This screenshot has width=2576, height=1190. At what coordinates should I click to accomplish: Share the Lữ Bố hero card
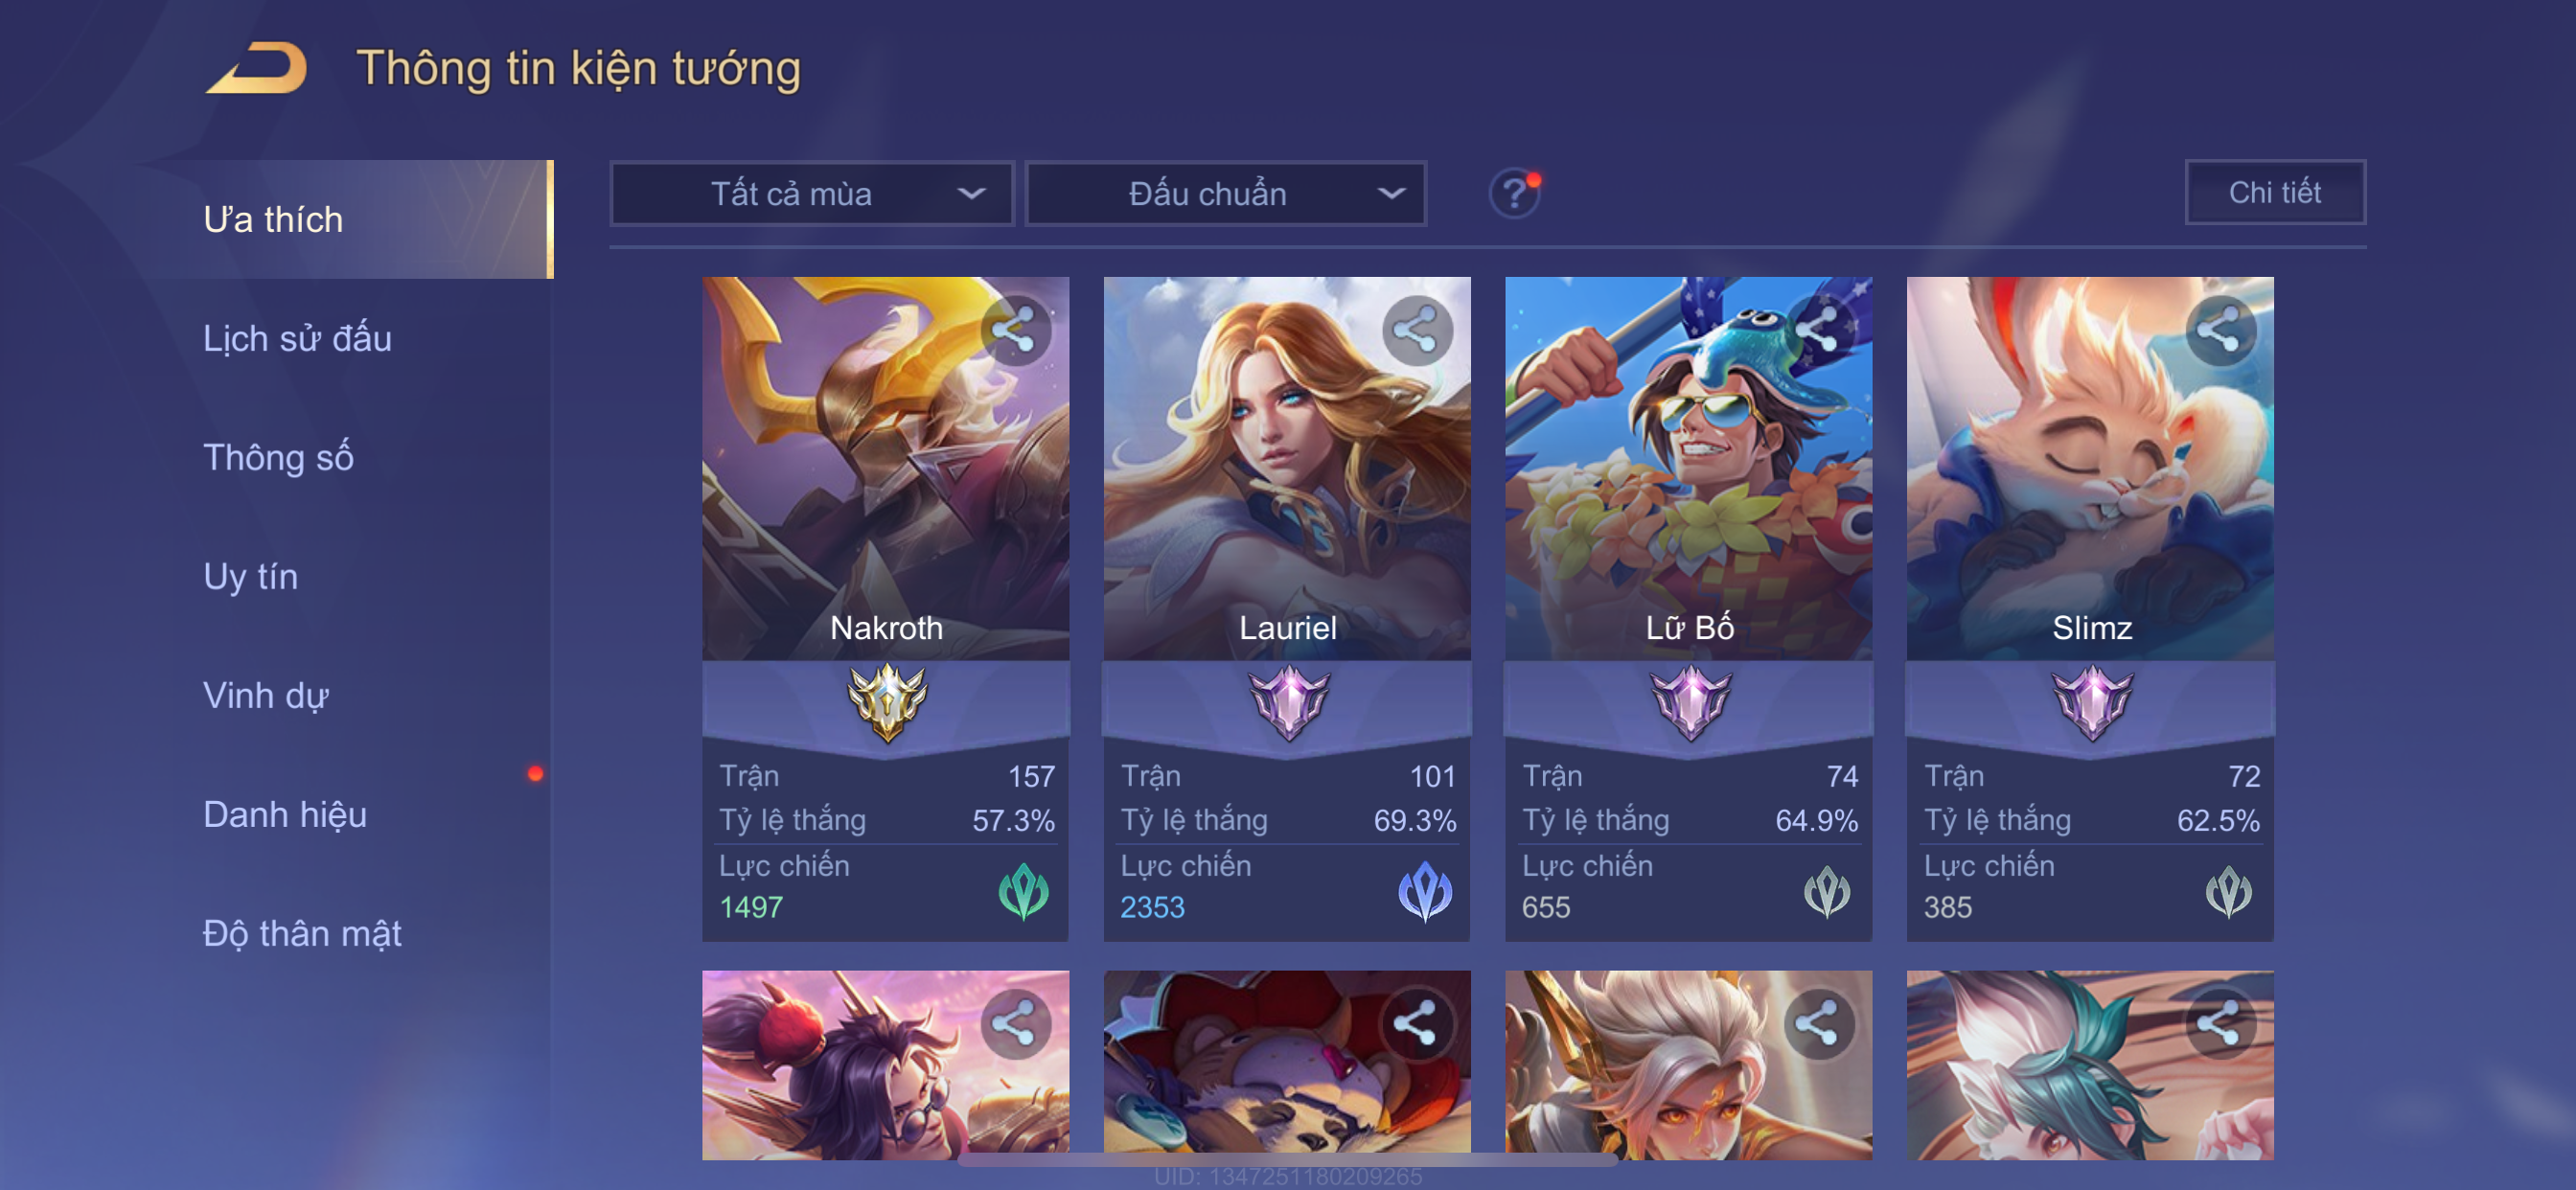(x=1818, y=330)
